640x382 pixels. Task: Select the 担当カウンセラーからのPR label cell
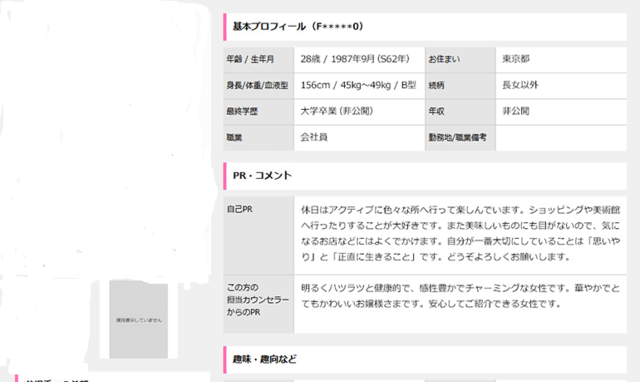[x=258, y=304]
